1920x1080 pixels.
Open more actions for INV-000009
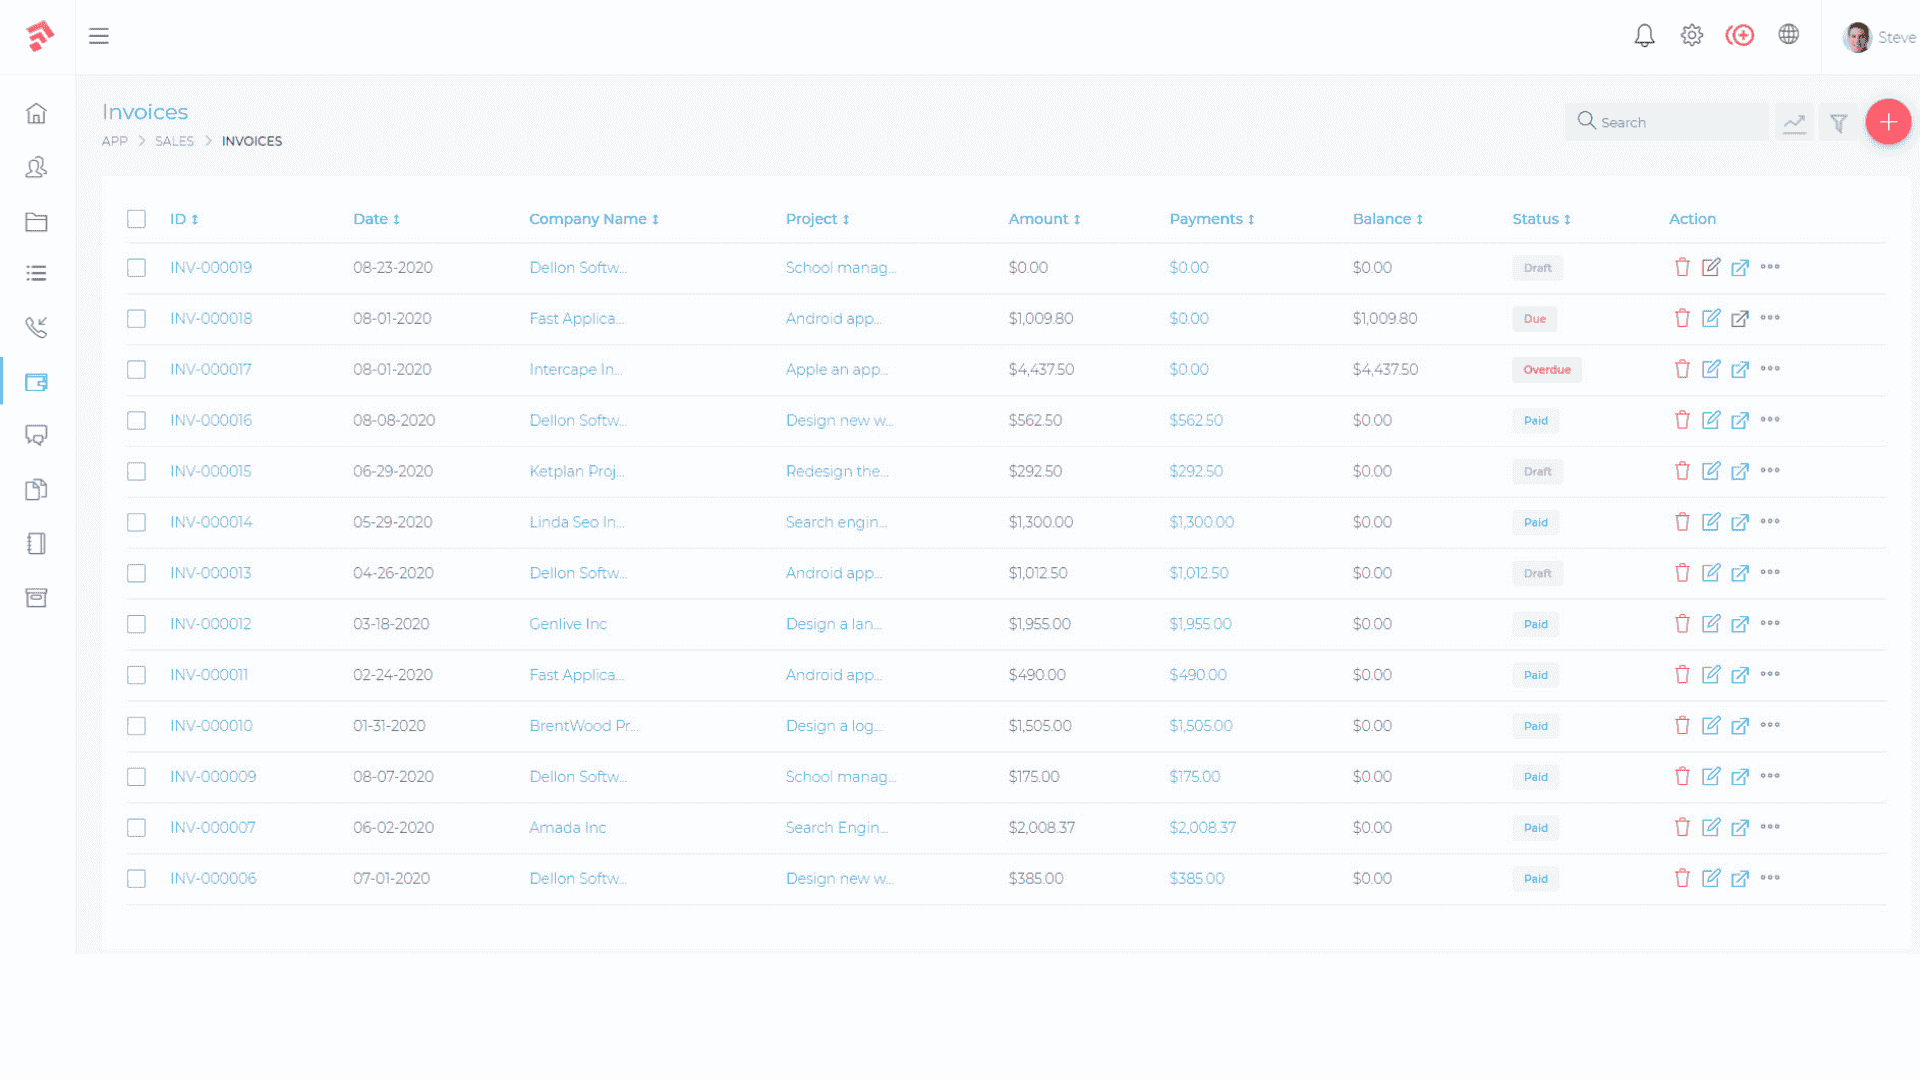click(x=1770, y=776)
